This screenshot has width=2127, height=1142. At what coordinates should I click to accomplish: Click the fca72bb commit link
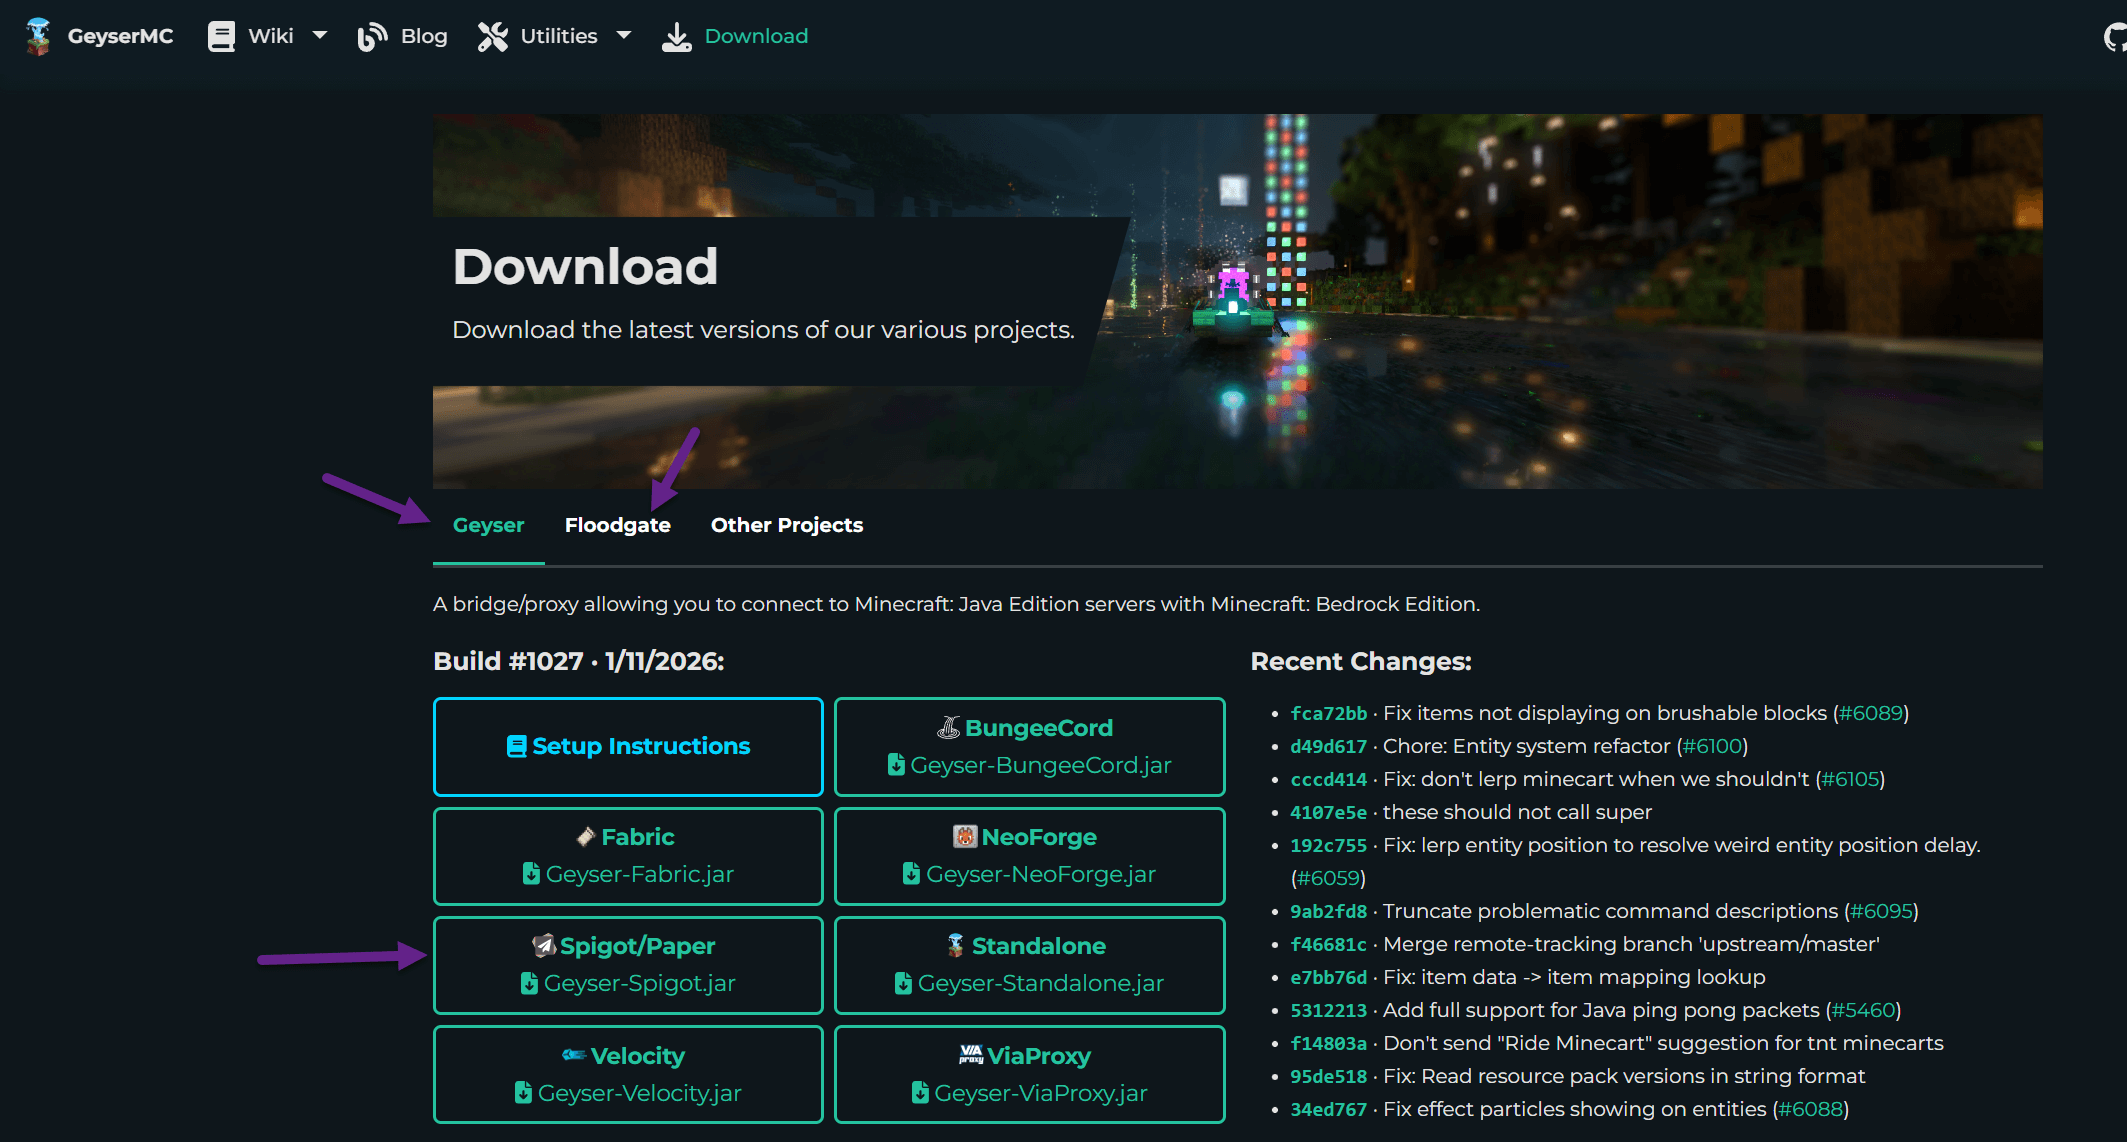[1328, 713]
